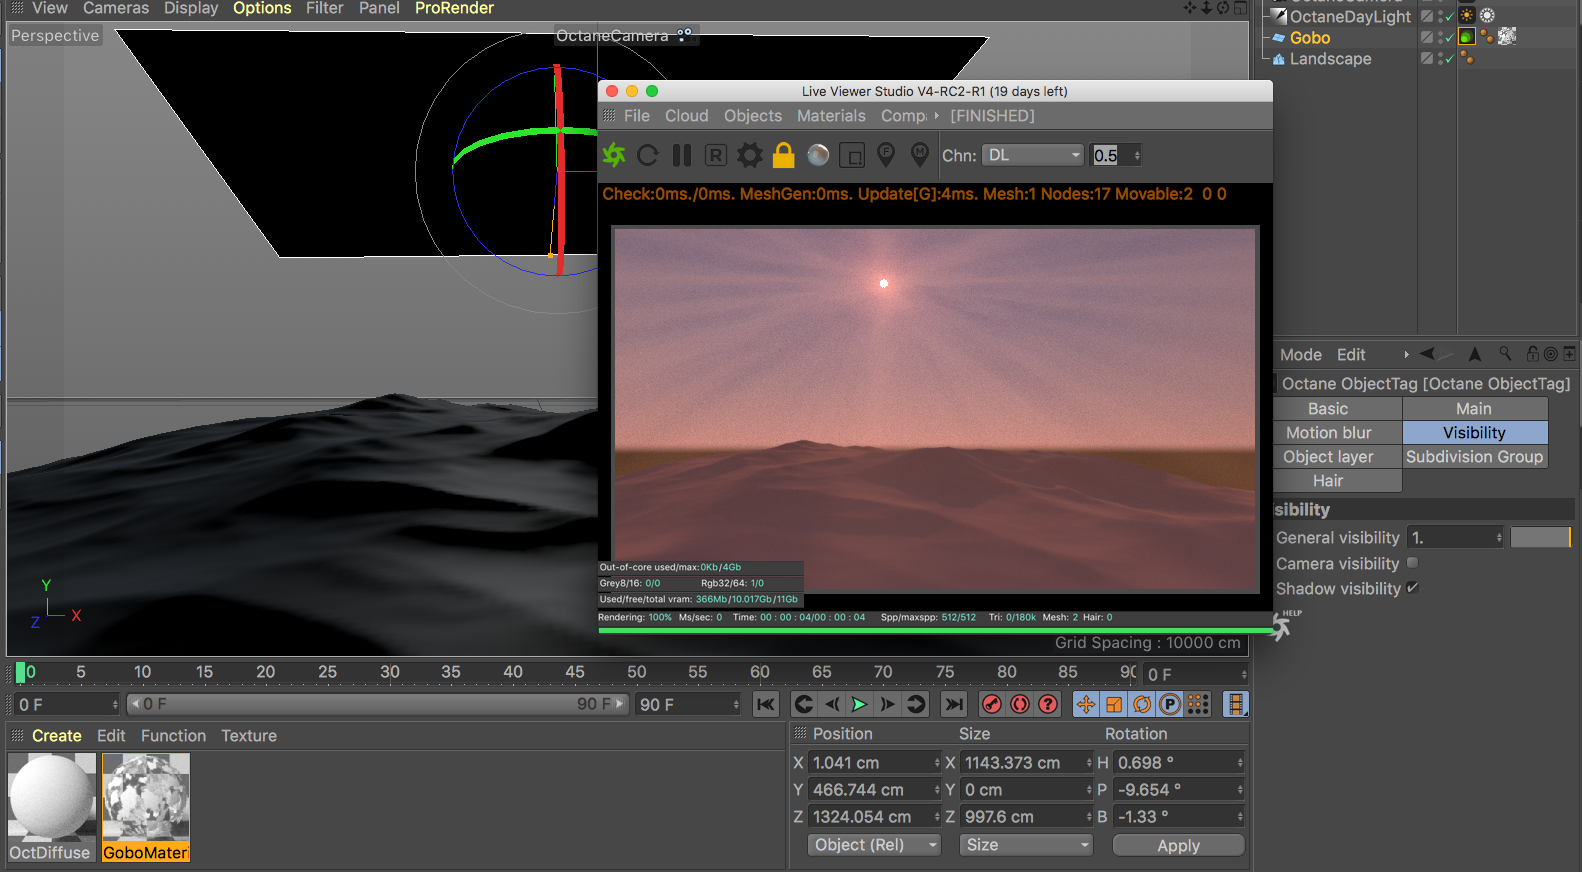Toggle the red autokeying icon
The width and height of the screenshot is (1582, 872).
coord(1020,704)
